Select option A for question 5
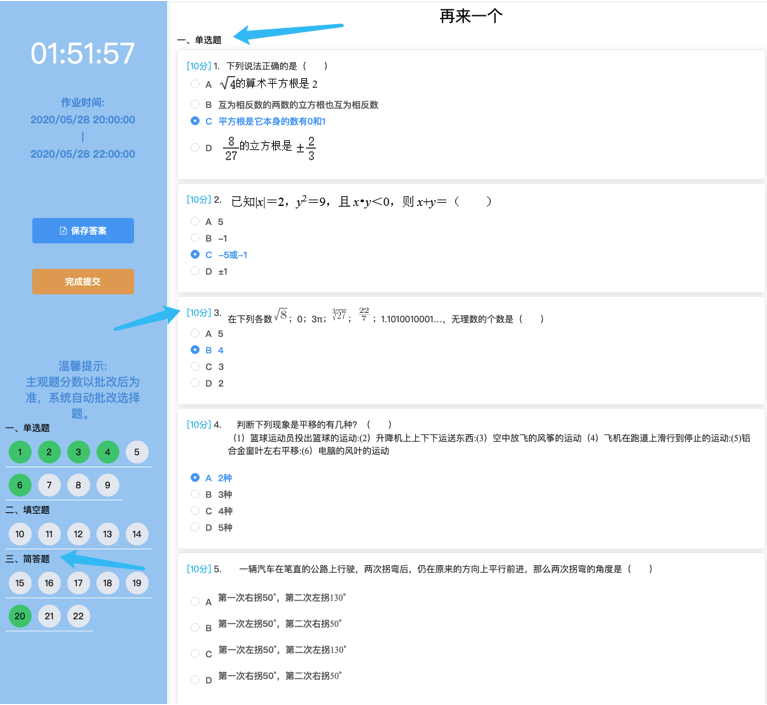 (x=195, y=601)
